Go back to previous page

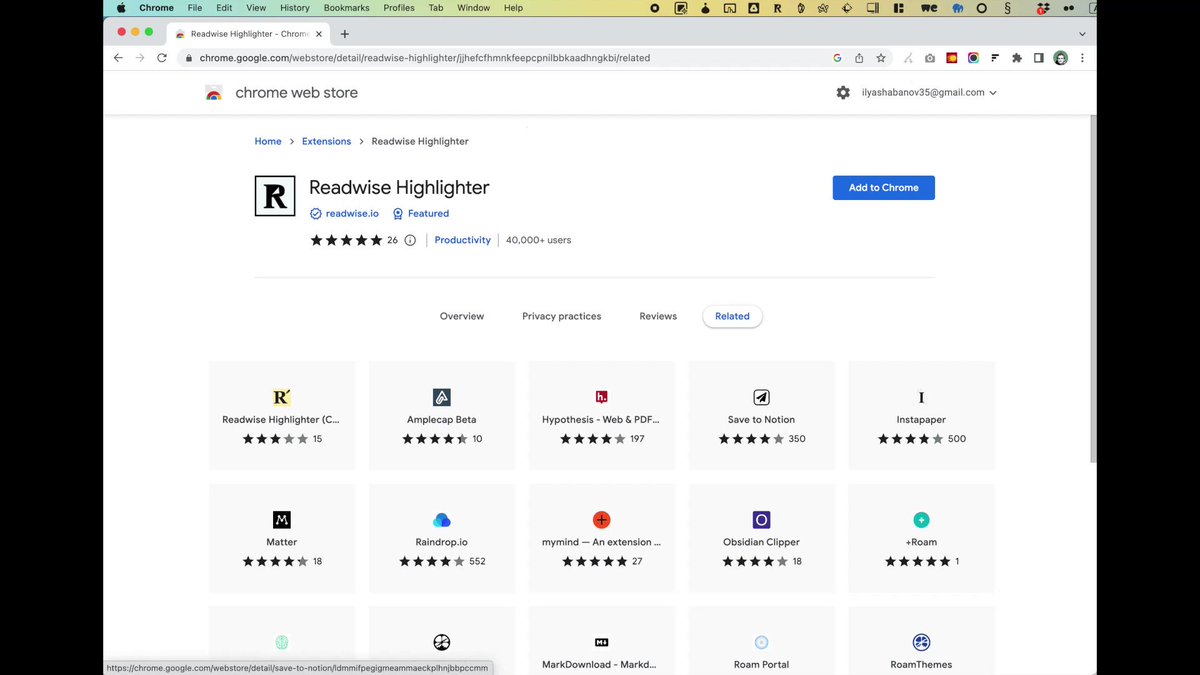coord(118,58)
